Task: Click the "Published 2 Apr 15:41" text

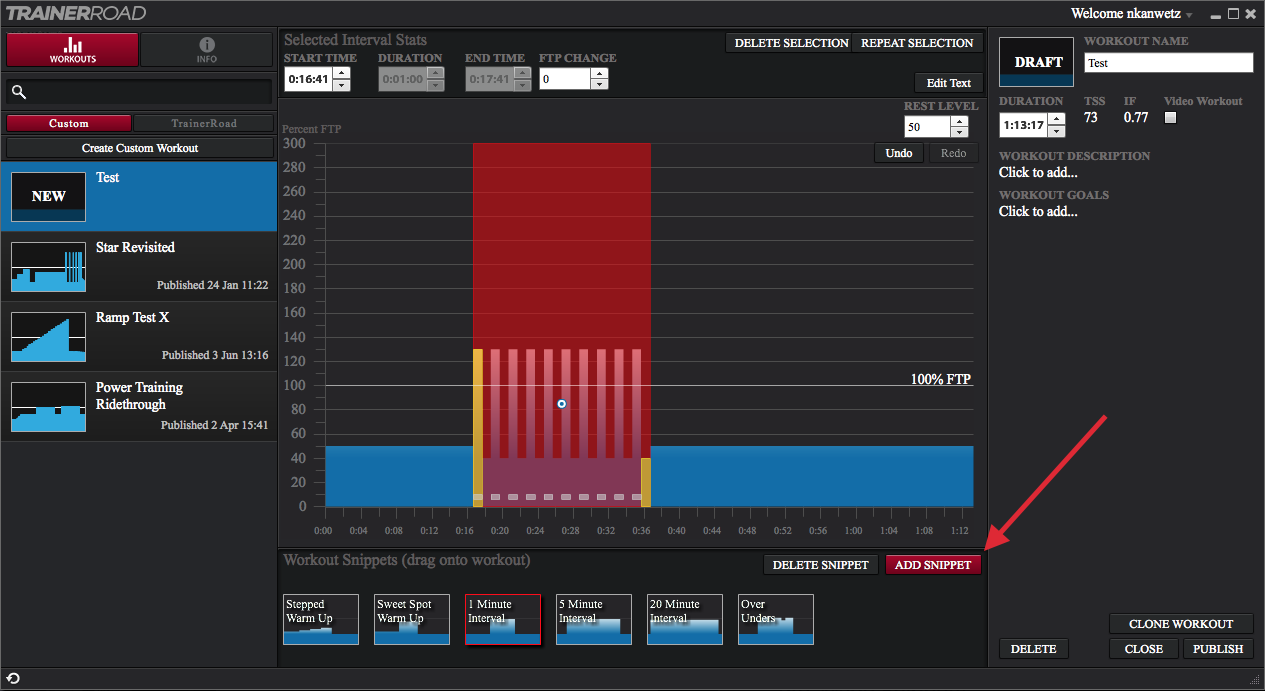Action: tap(215, 425)
